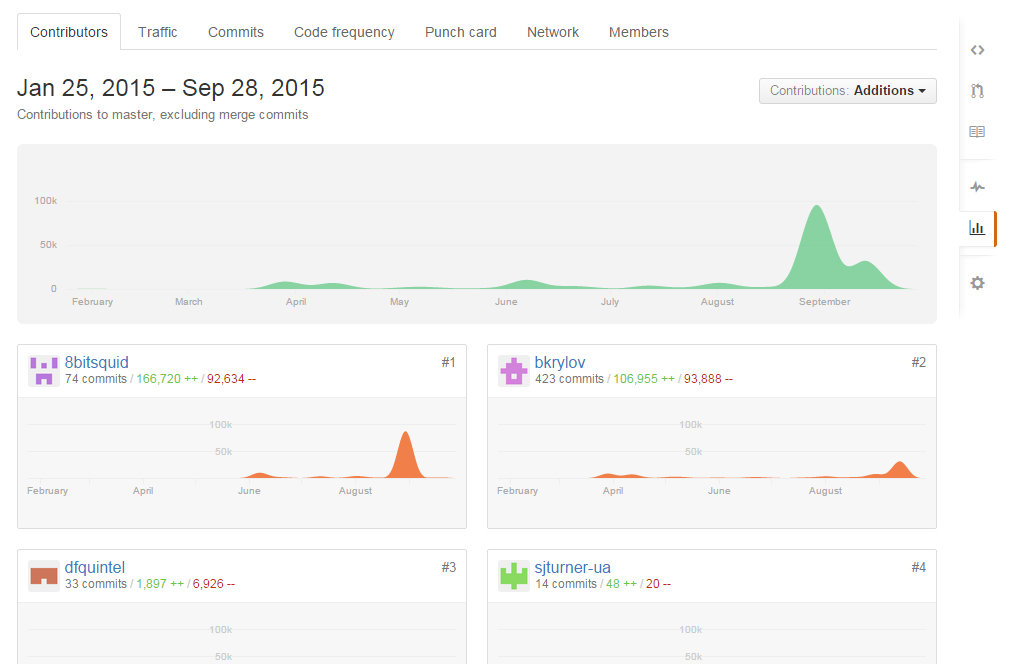Viewport: 1015px width, 664px height.
Task: Click the September peak in main graph
Action: [817, 246]
